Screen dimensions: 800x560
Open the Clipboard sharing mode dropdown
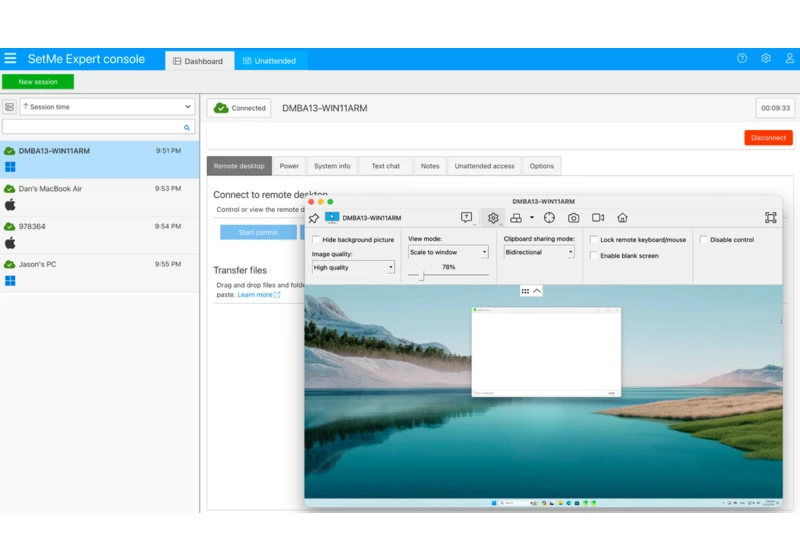(539, 252)
